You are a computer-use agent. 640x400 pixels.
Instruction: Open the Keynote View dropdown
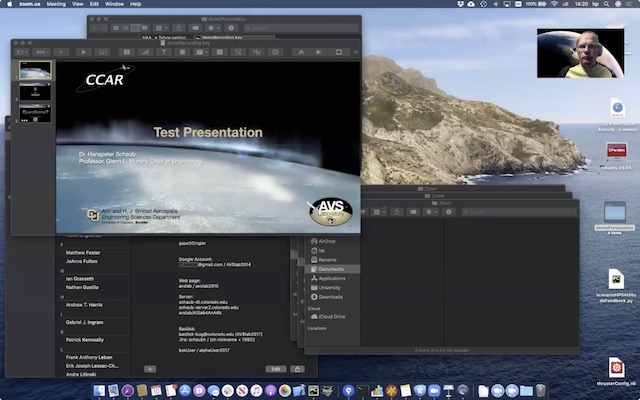pos(22,52)
